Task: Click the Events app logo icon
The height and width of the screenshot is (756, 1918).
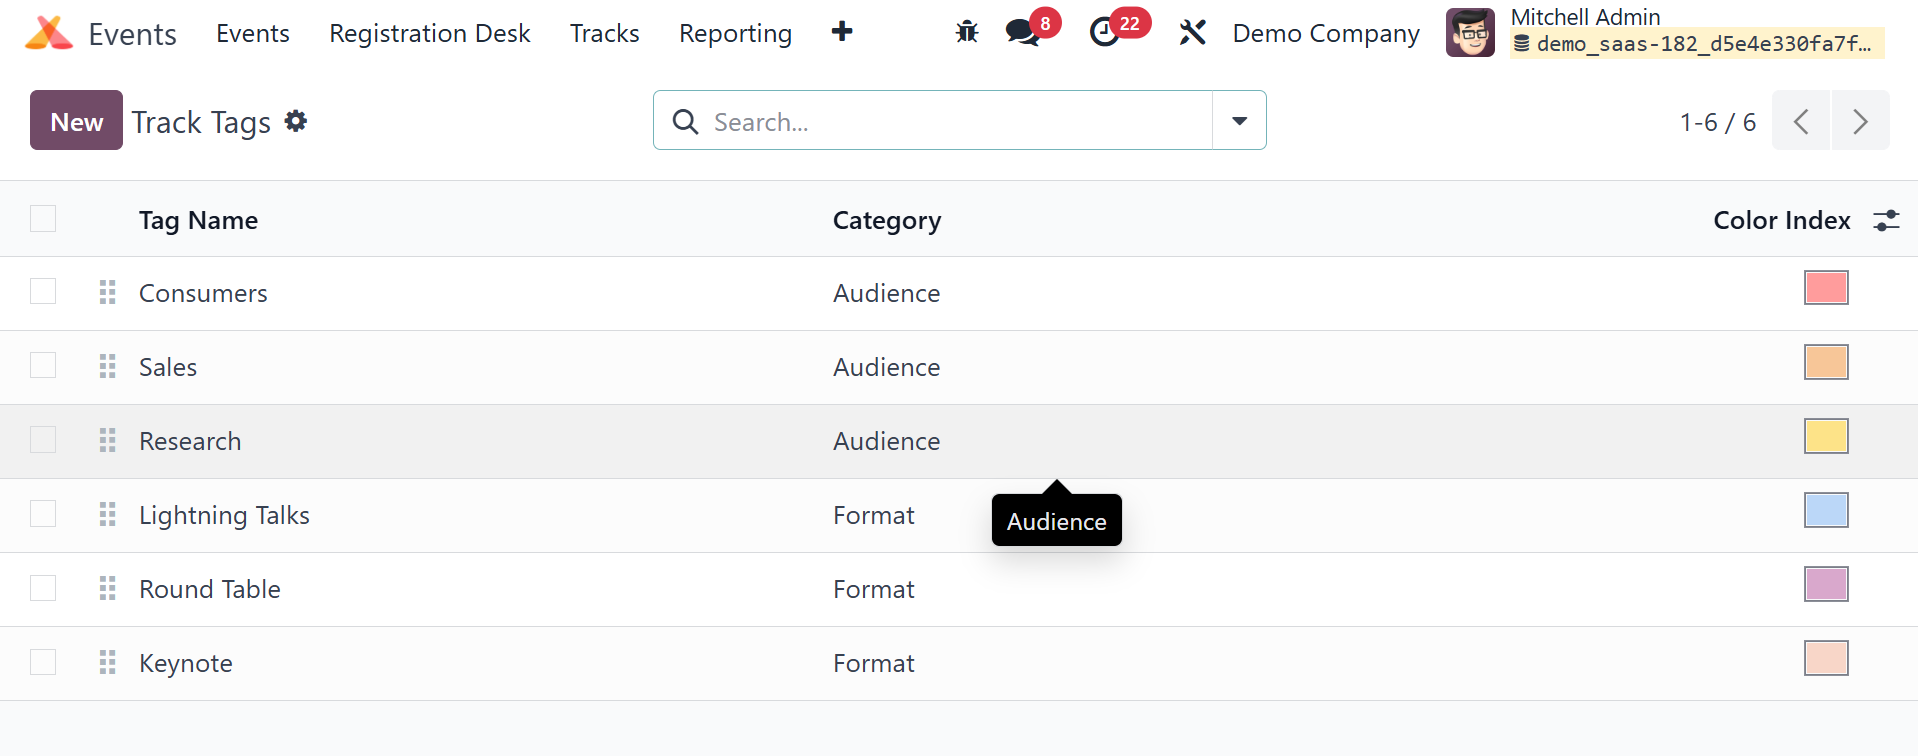Action: coord(48,33)
